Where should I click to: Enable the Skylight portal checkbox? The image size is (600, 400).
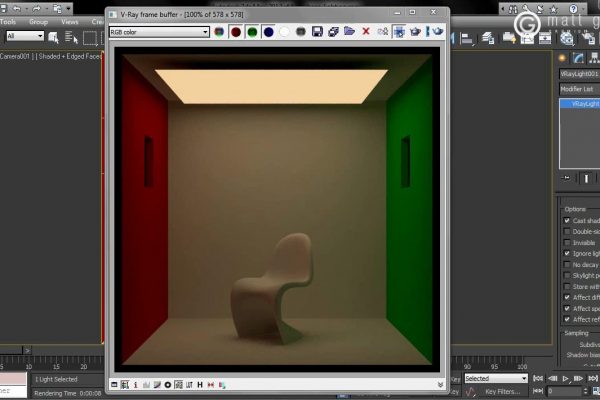(x=567, y=276)
